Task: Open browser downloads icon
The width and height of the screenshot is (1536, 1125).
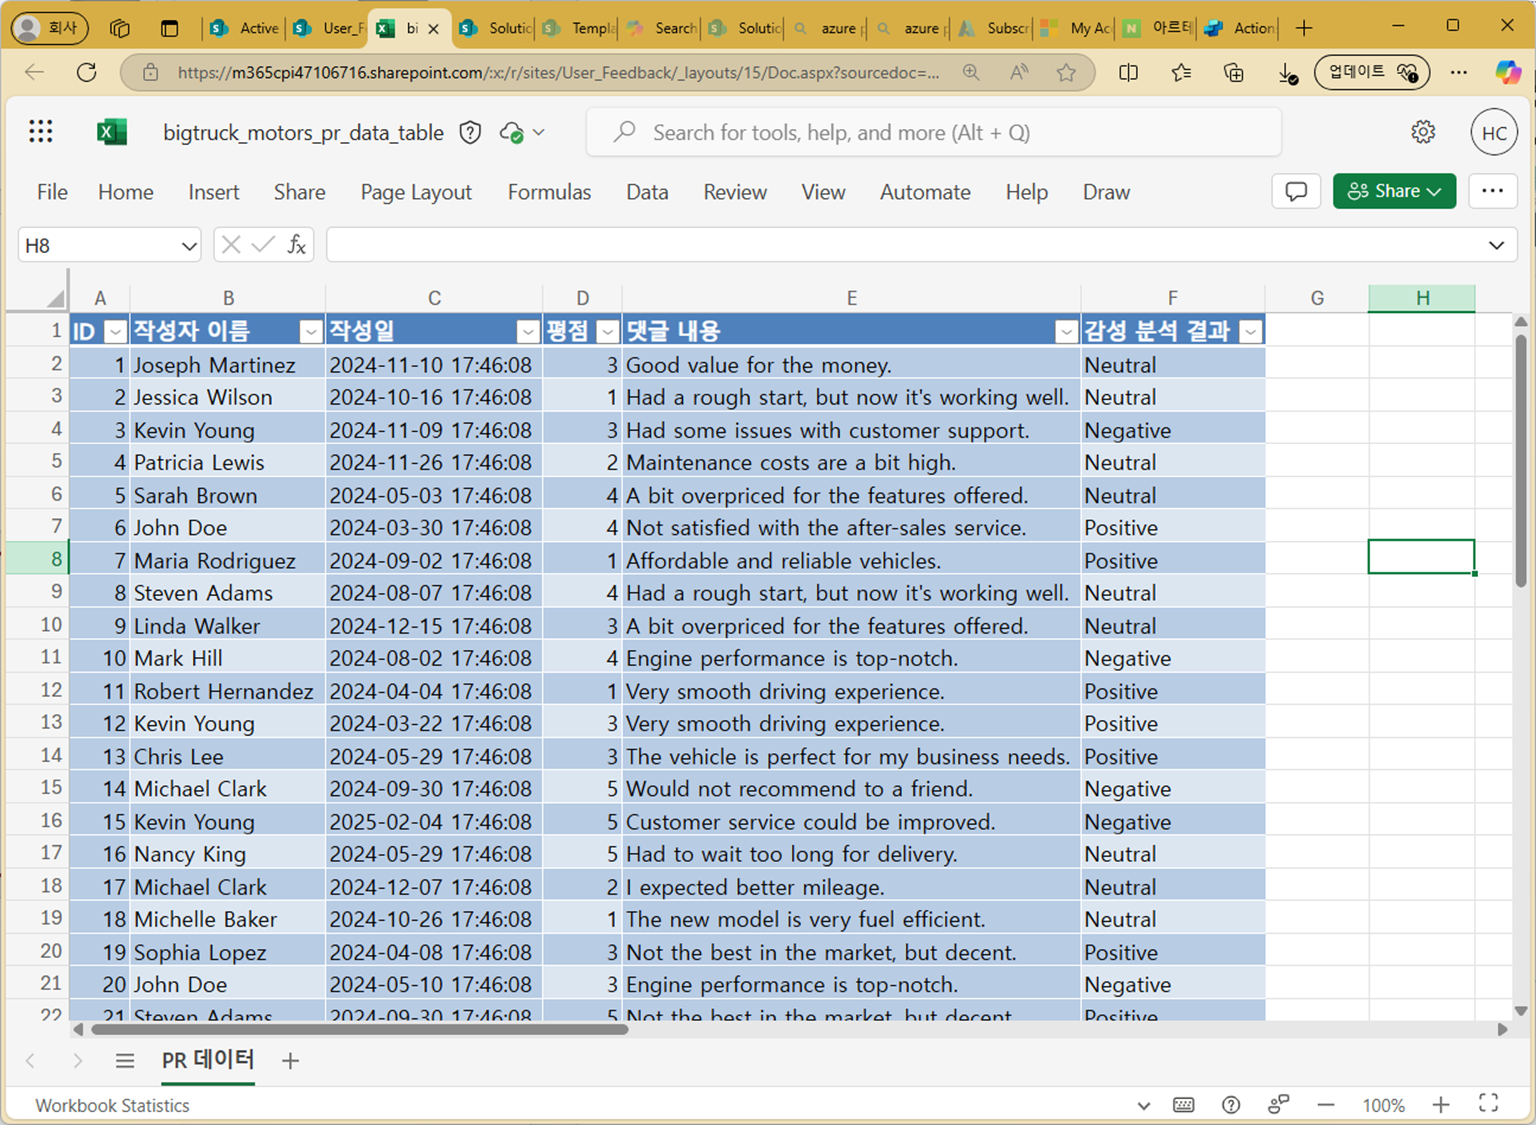Action: pos(1288,73)
